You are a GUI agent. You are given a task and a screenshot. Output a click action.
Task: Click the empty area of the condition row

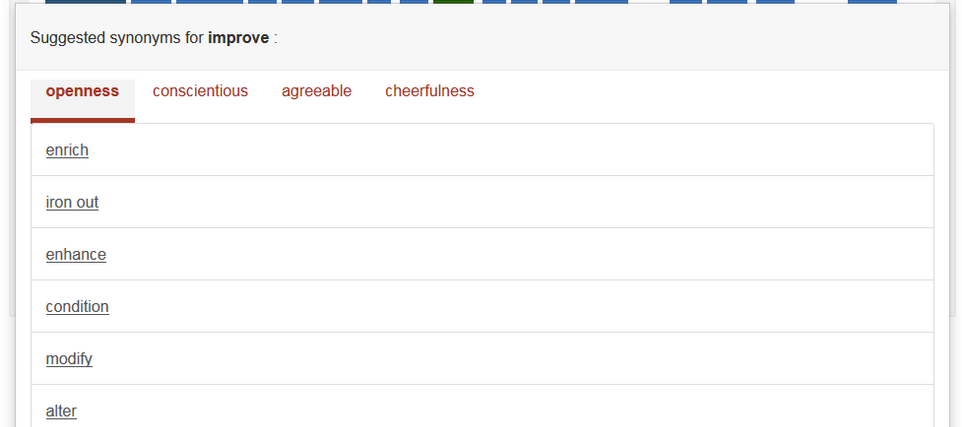coord(500,306)
